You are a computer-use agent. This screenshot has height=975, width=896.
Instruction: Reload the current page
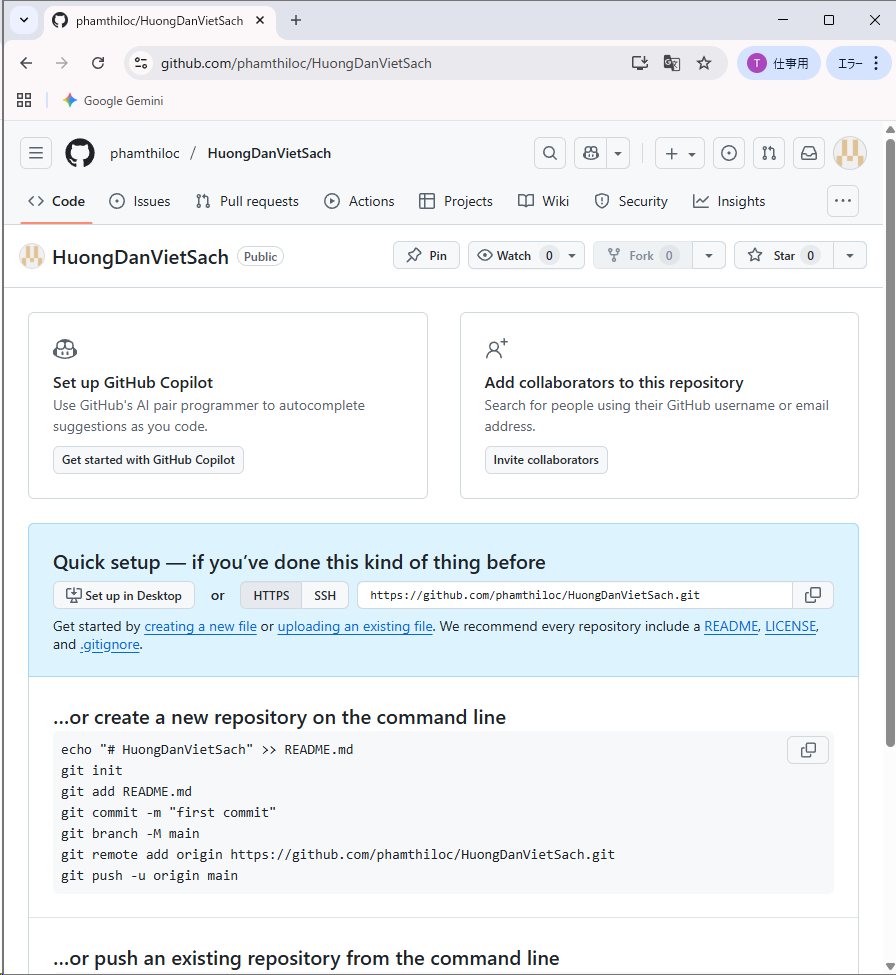tap(98, 63)
